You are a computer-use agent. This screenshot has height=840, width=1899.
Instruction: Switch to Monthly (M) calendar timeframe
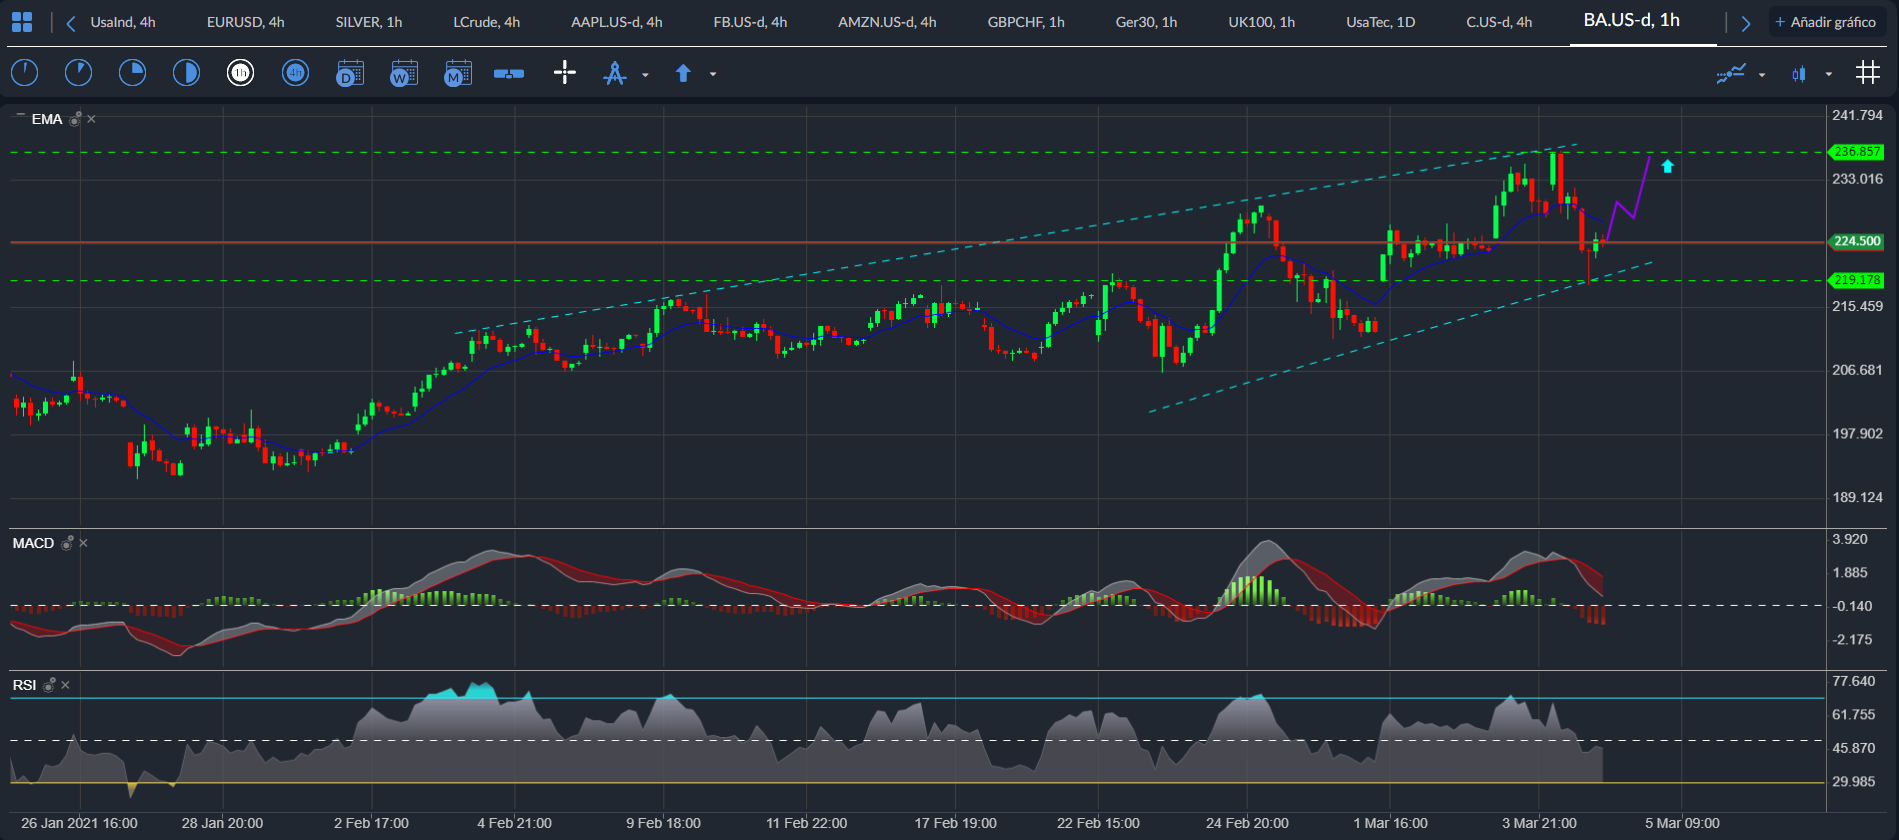pyautogui.click(x=457, y=73)
